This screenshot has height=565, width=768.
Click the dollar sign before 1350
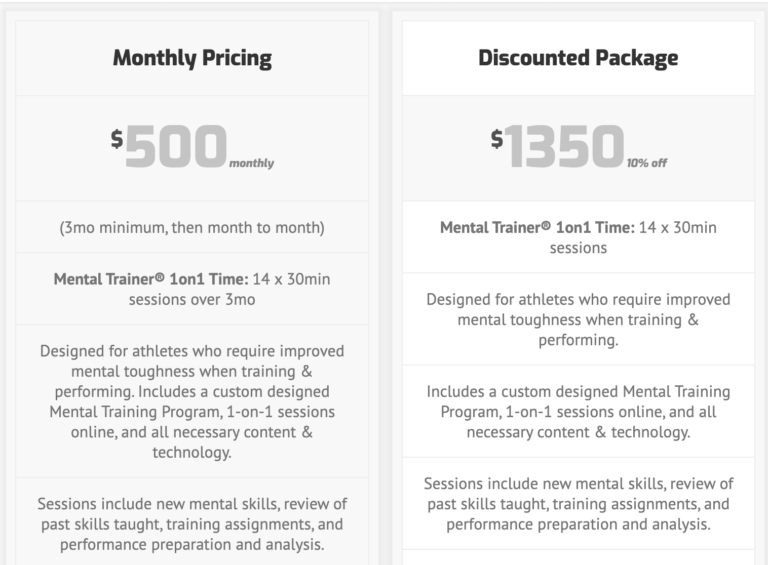coord(497,139)
